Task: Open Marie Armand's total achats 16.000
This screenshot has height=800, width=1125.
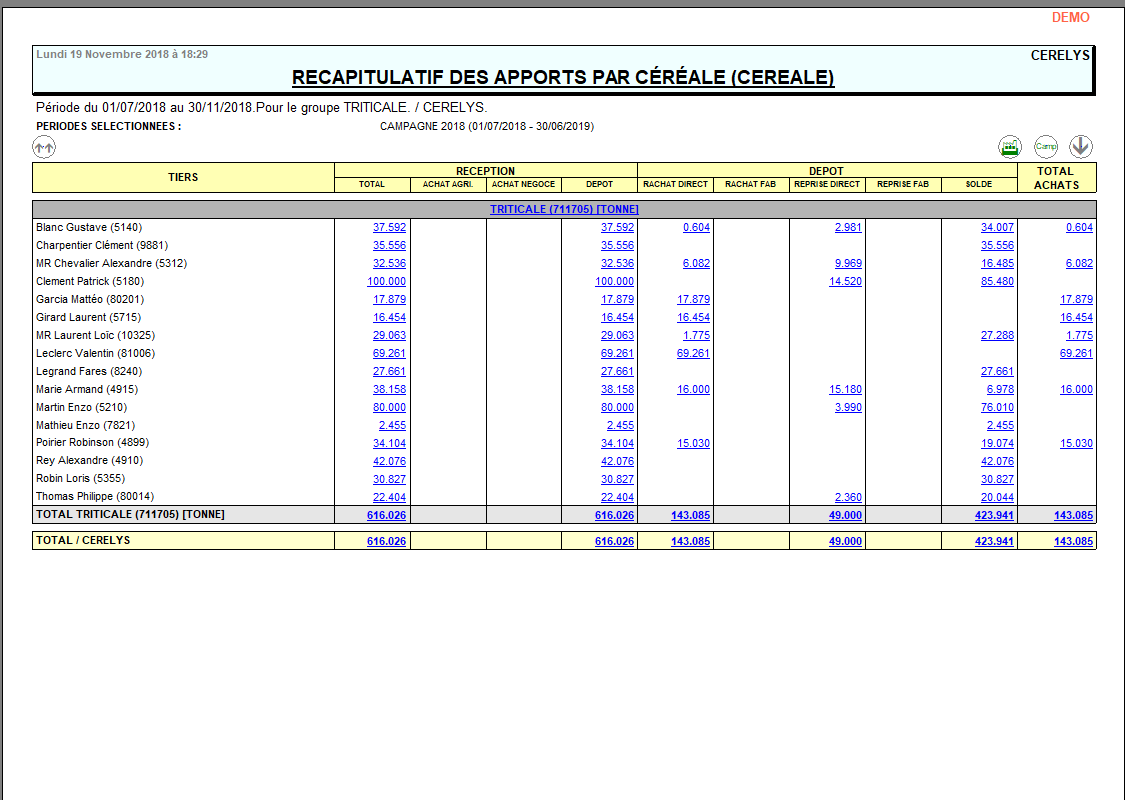Action: click(1076, 390)
